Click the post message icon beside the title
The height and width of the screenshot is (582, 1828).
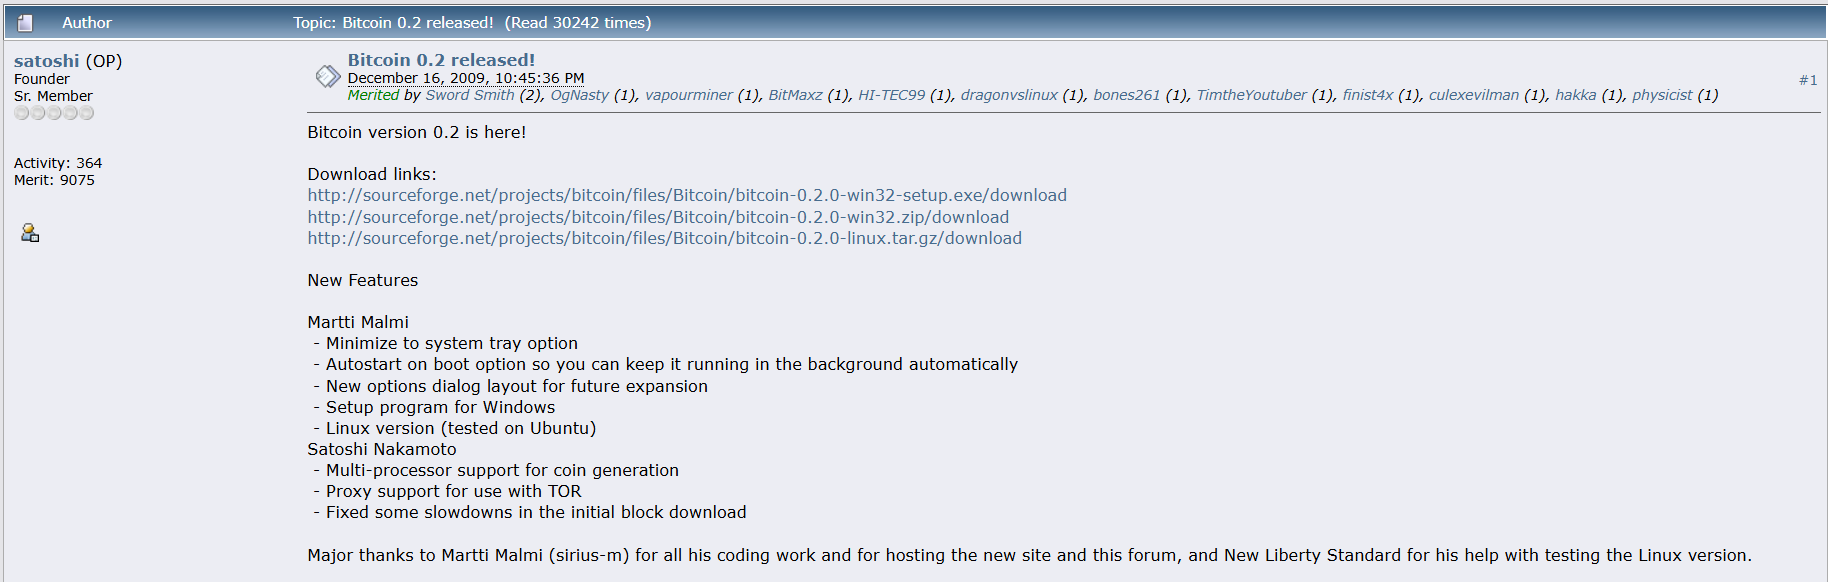pyautogui.click(x=328, y=76)
